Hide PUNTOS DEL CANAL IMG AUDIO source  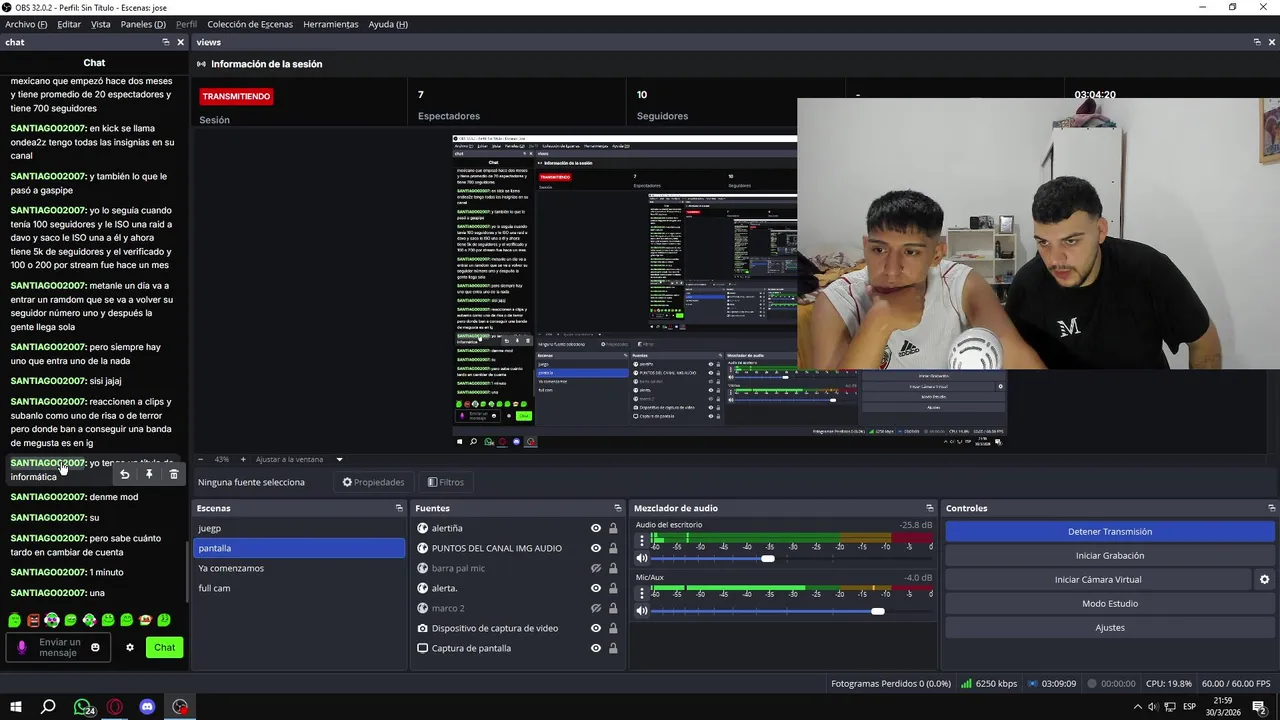tap(596, 548)
